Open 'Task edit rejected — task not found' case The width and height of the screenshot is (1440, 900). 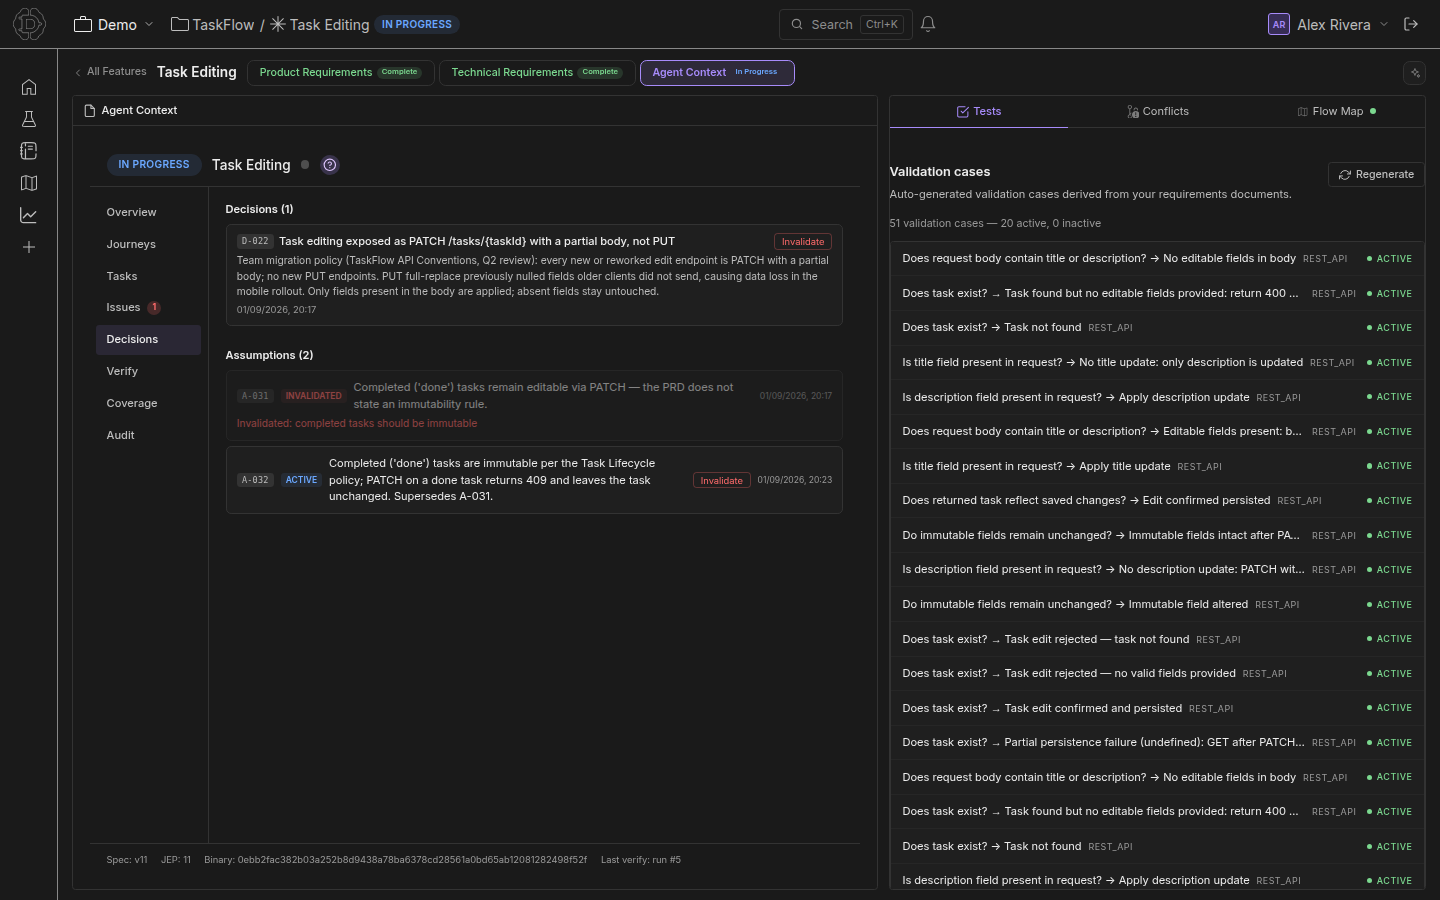[1157, 639]
